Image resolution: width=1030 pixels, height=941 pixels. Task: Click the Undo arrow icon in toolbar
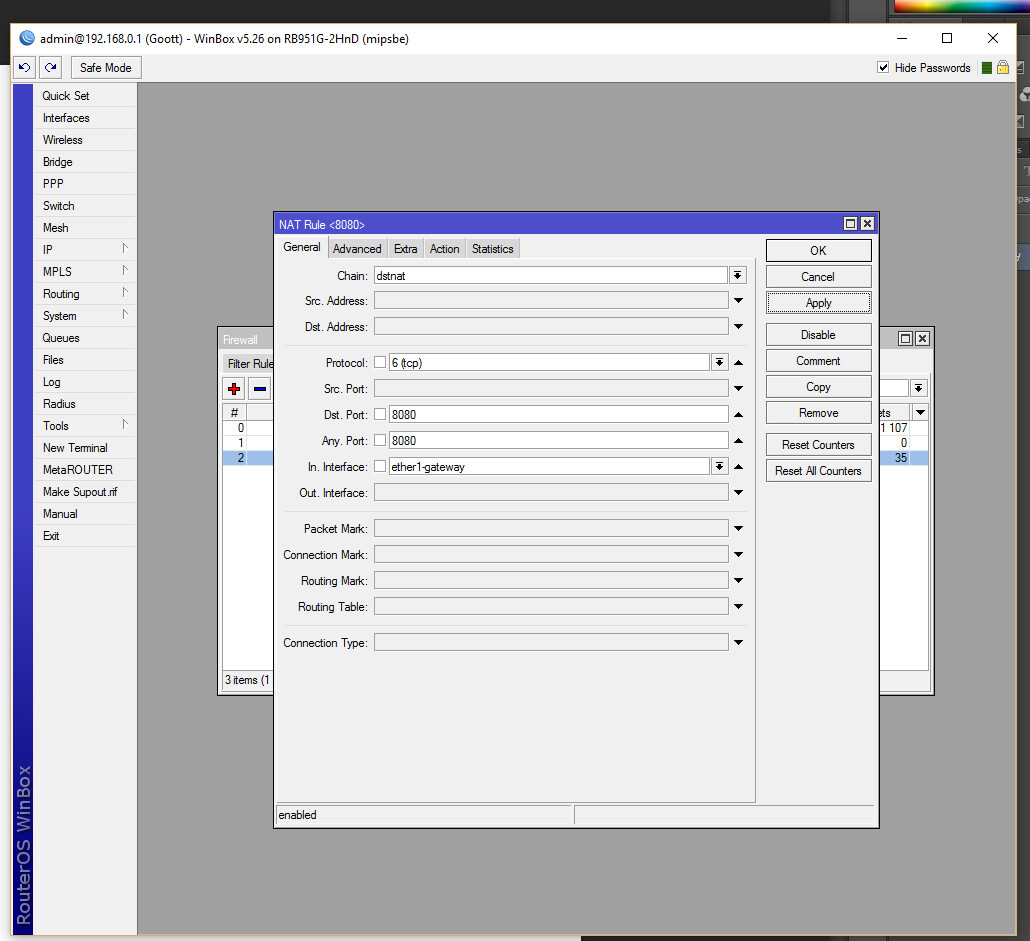(25, 68)
